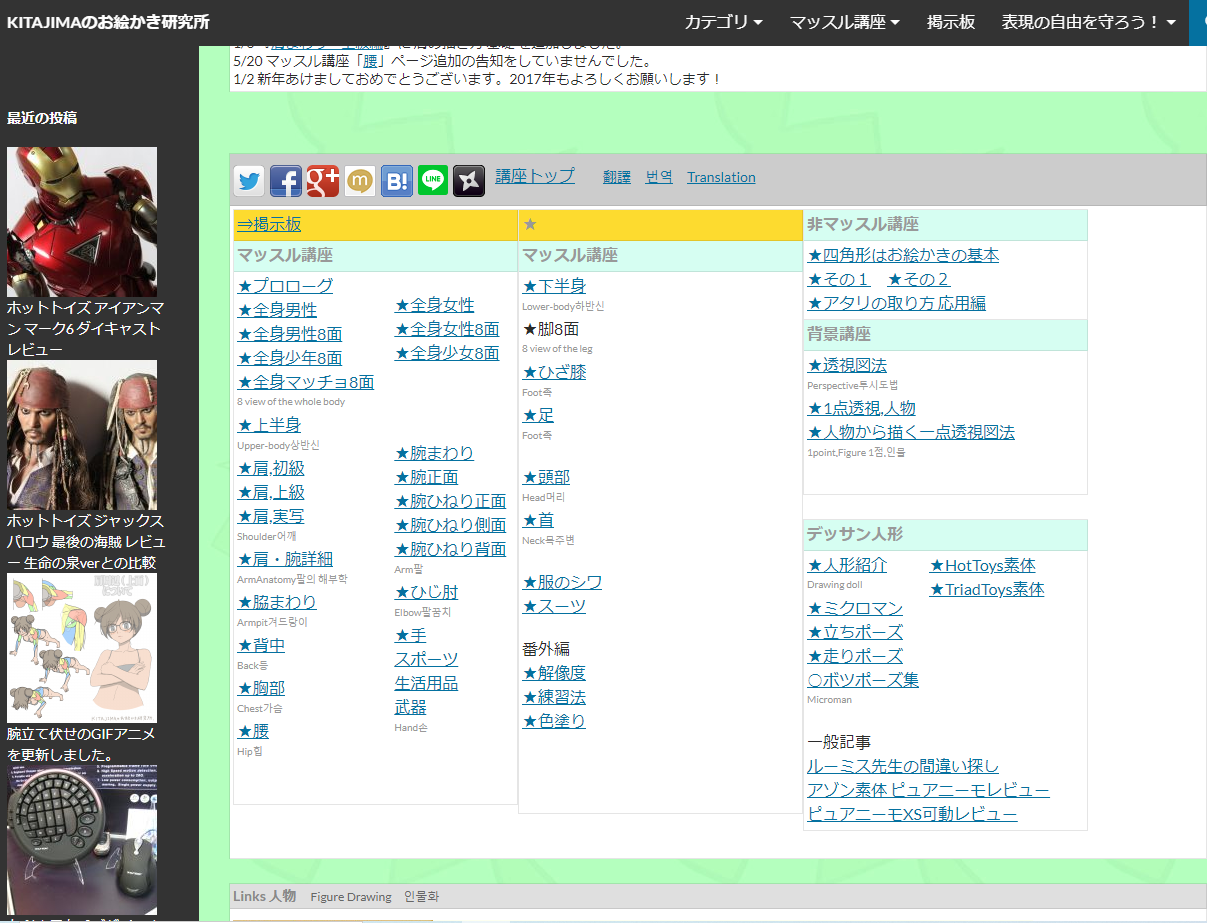Open the ★その２ link
This screenshot has height=923, width=1207.
coord(919,279)
